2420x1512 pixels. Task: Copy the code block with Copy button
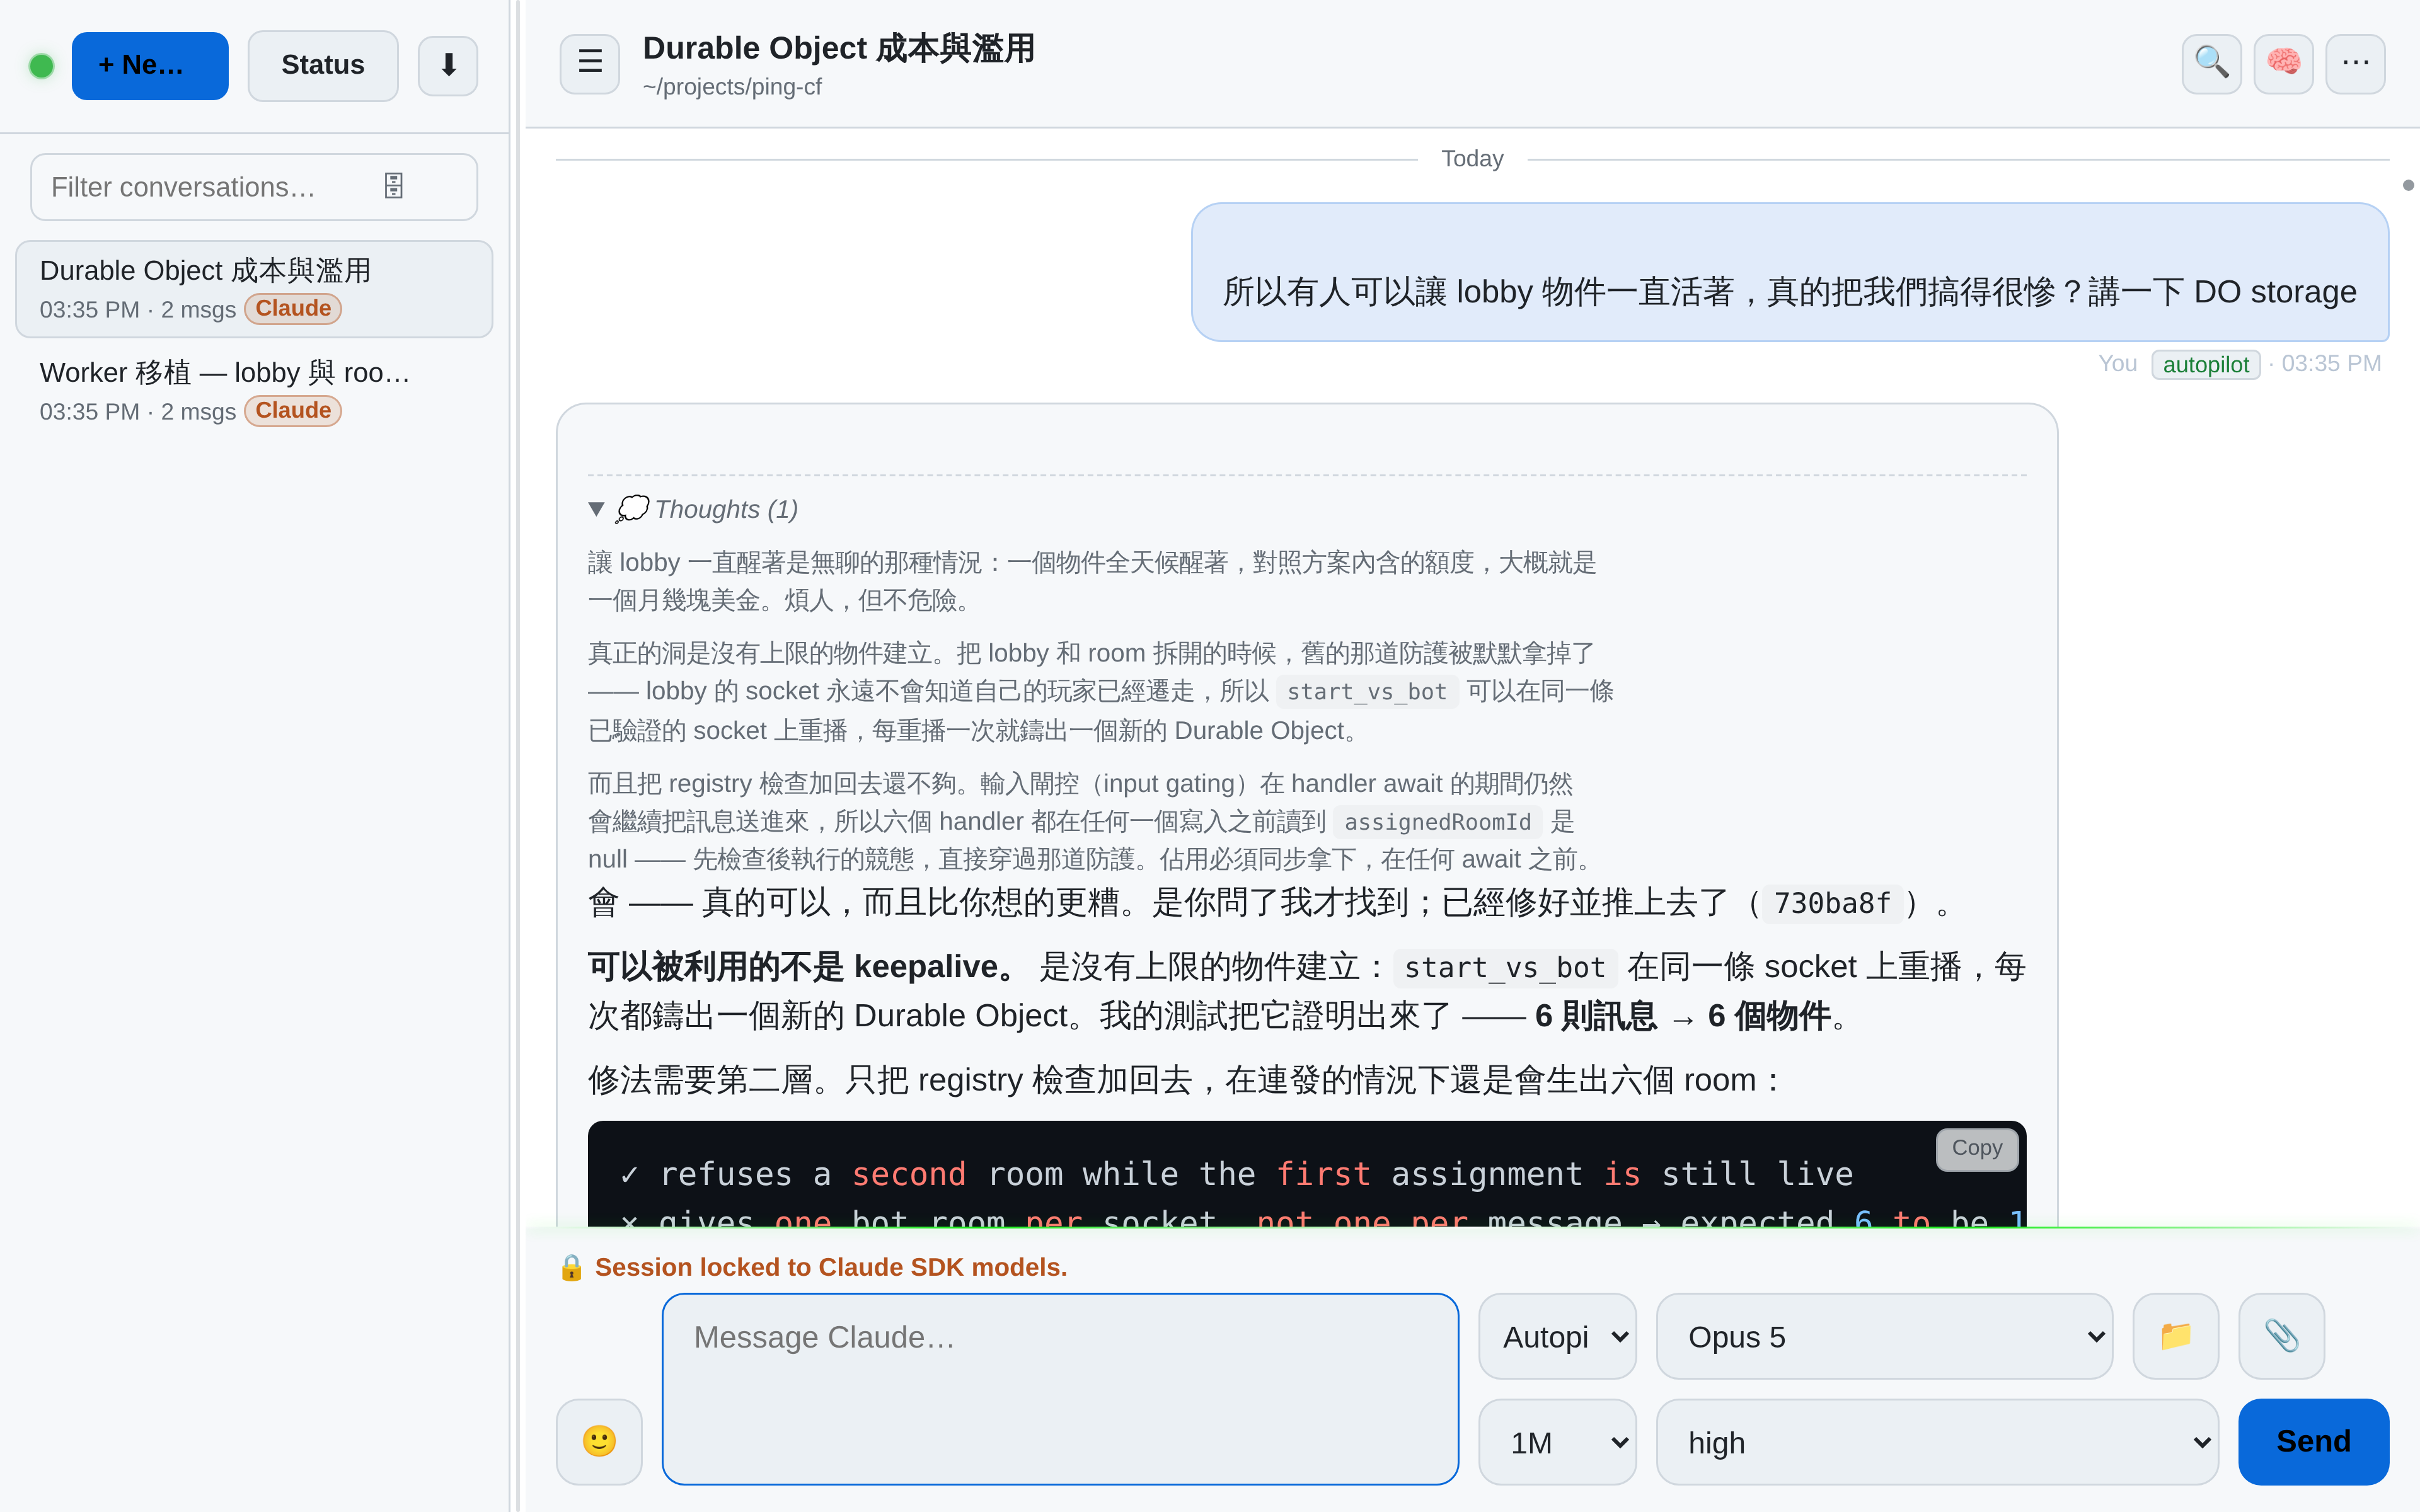[1976, 1149]
